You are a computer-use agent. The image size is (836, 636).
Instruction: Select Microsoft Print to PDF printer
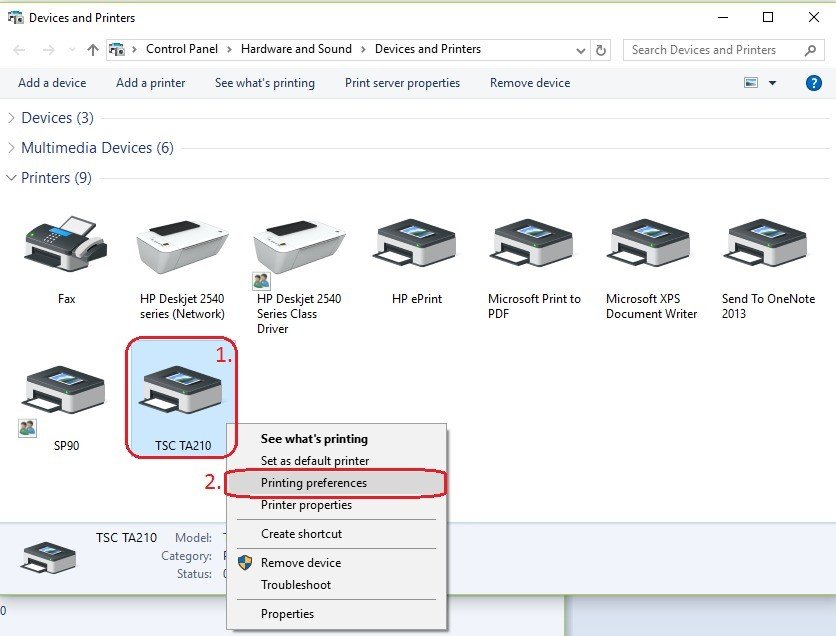pos(534,243)
